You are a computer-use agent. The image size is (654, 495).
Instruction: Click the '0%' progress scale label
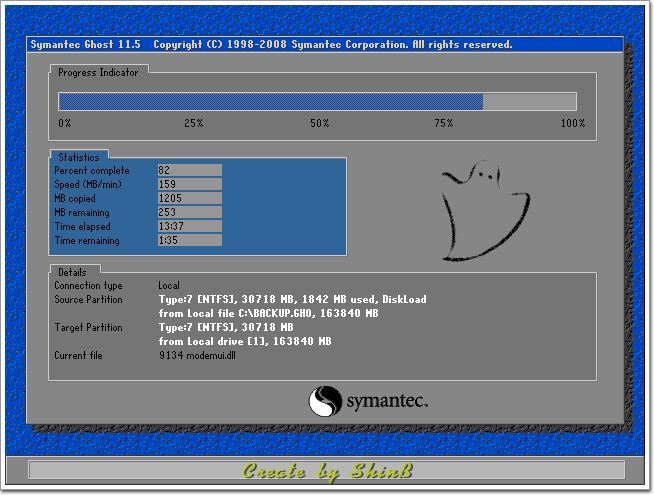pos(65,123)
